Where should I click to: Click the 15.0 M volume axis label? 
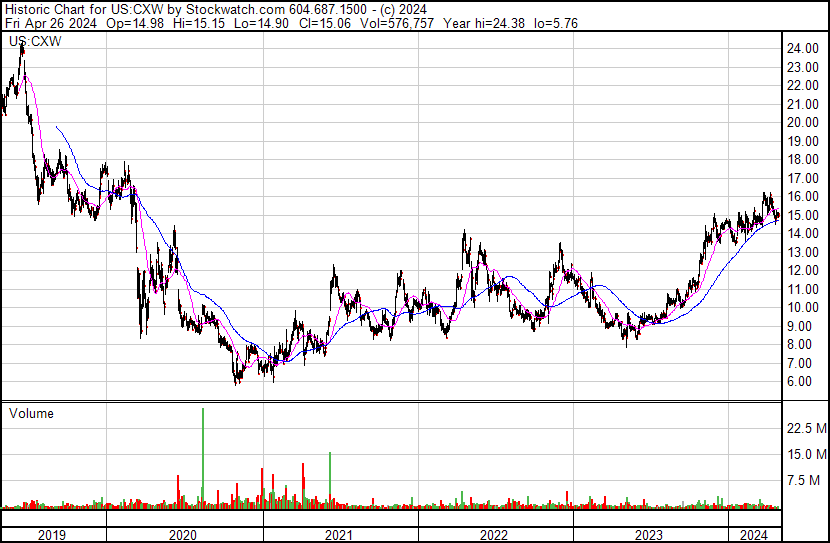(806, 454)
